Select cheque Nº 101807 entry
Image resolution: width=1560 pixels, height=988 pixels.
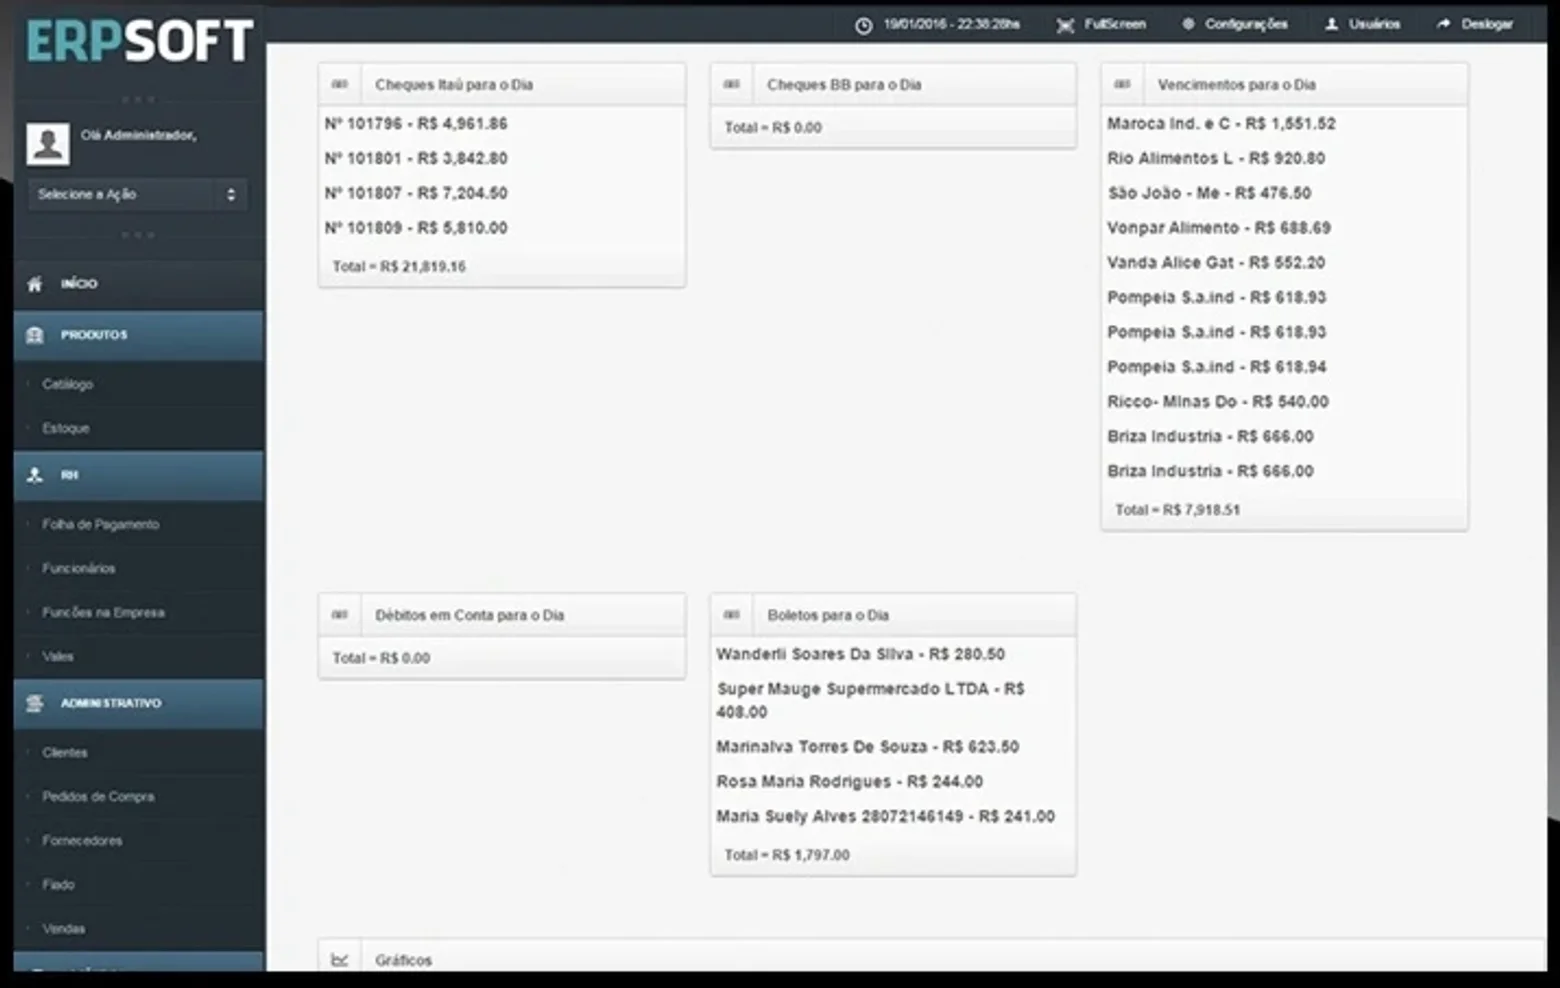[x=416, y=193]
